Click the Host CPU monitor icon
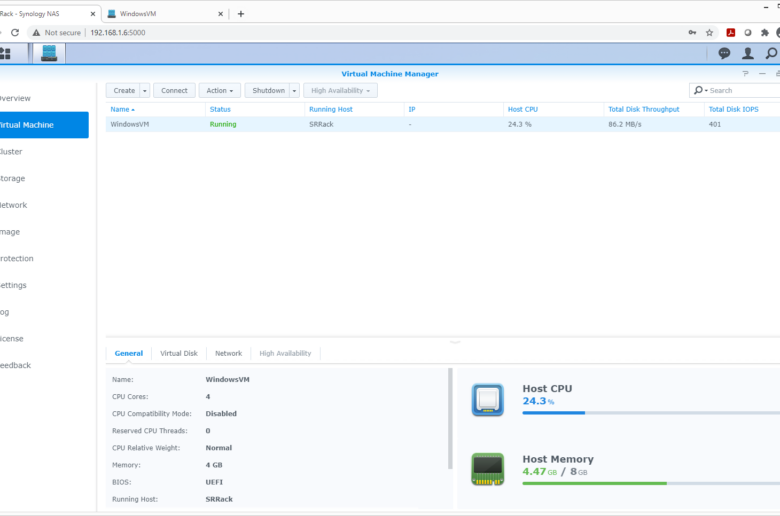This screenshot has height=516, width=780. pos(488,400)
